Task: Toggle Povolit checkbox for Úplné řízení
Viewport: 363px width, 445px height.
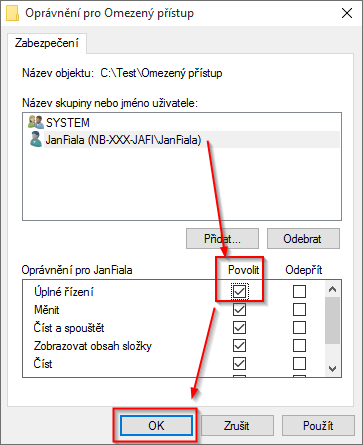Action: [239, 291]
